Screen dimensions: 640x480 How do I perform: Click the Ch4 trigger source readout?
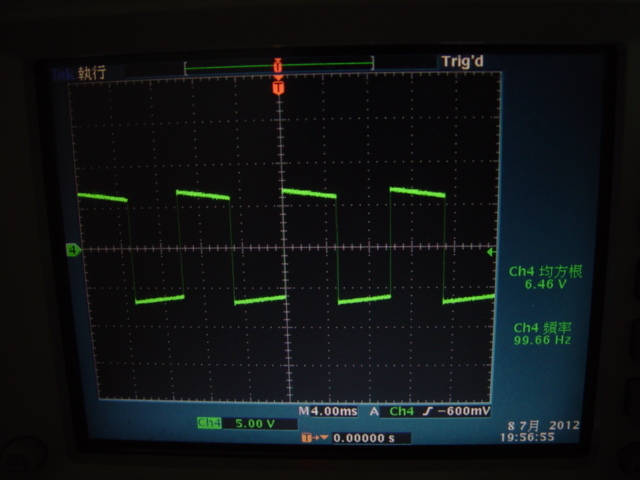coord(401,411)
